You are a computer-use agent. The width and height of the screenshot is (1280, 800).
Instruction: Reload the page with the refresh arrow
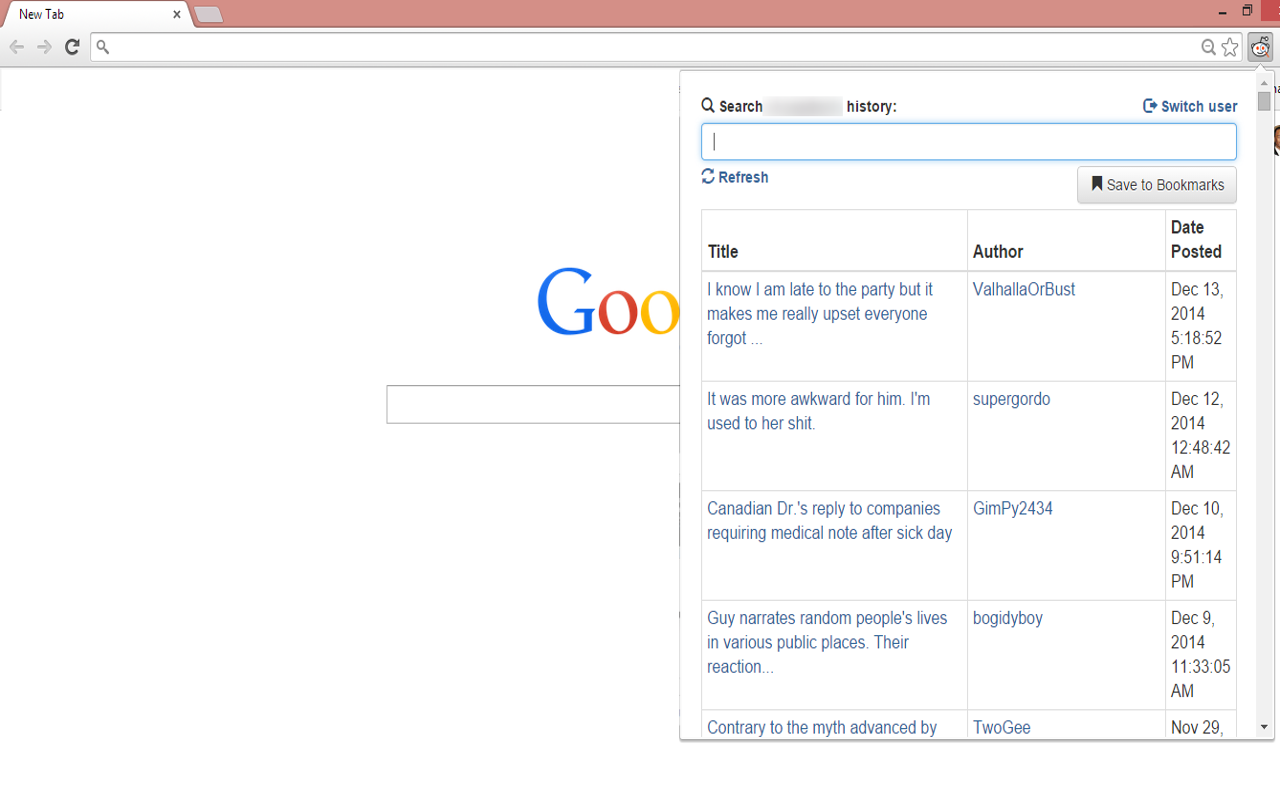point(72,47)
